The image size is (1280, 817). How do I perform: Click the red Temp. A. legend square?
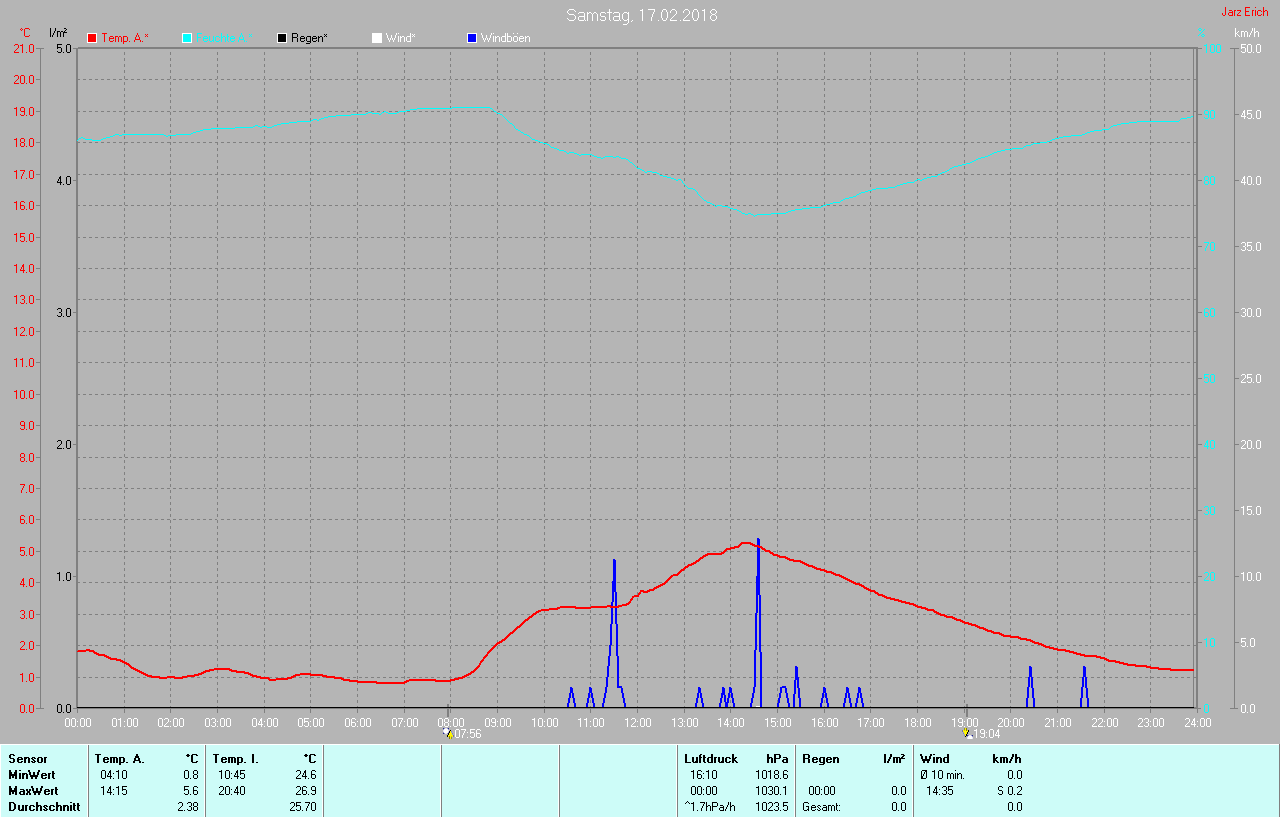coord(92,38)
